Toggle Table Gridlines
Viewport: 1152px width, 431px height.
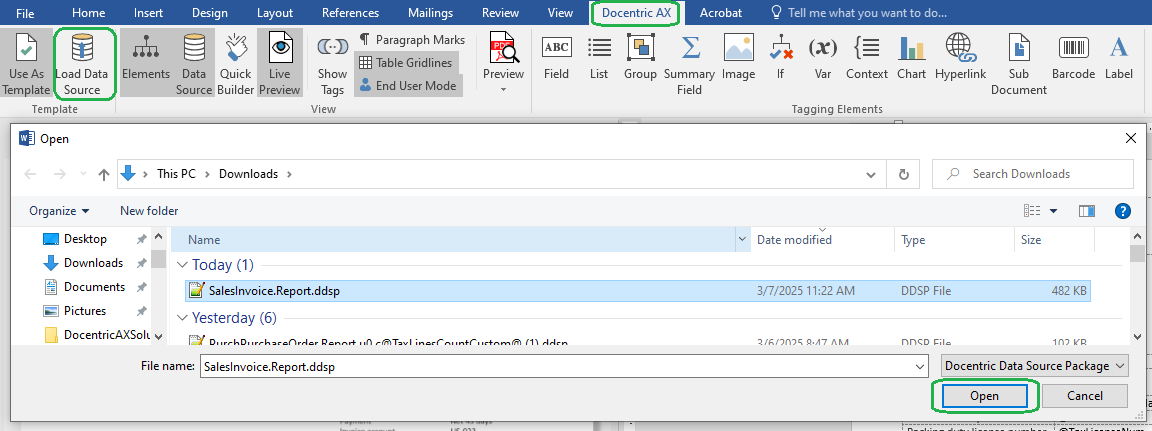click(406, 62)
